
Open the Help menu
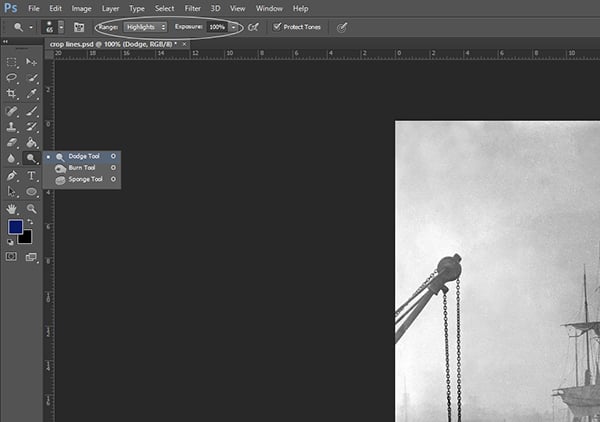(x=300, y=8)
